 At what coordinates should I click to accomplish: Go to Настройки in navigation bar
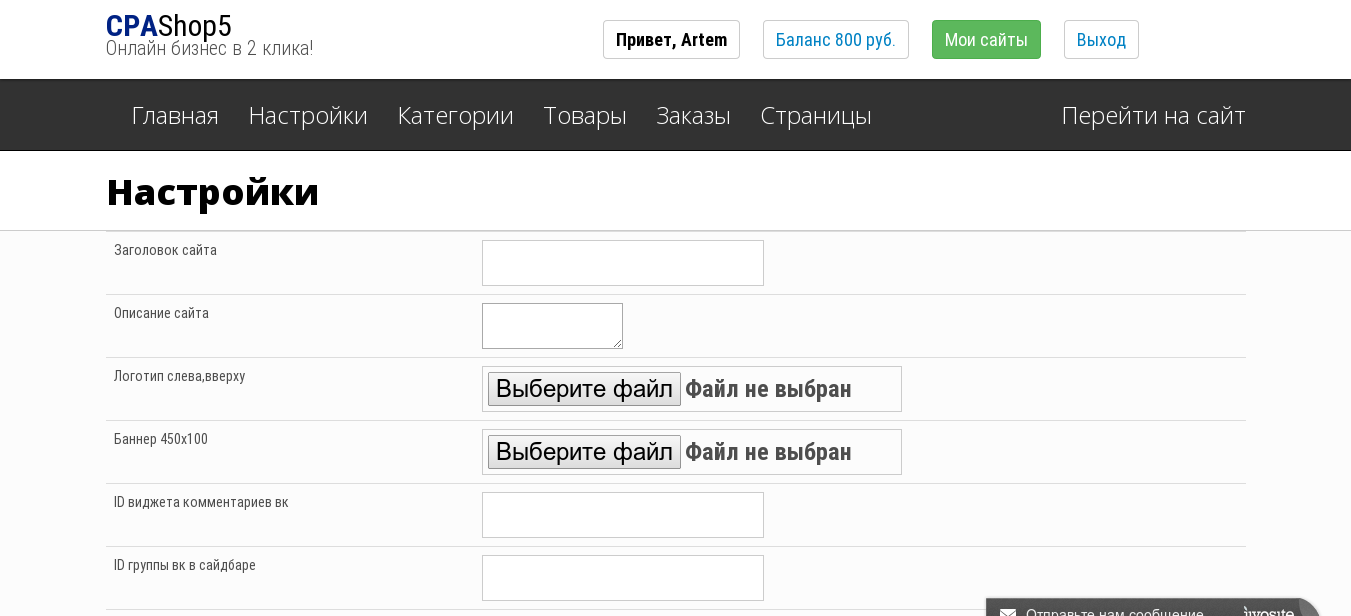click(x=308, y=116)
